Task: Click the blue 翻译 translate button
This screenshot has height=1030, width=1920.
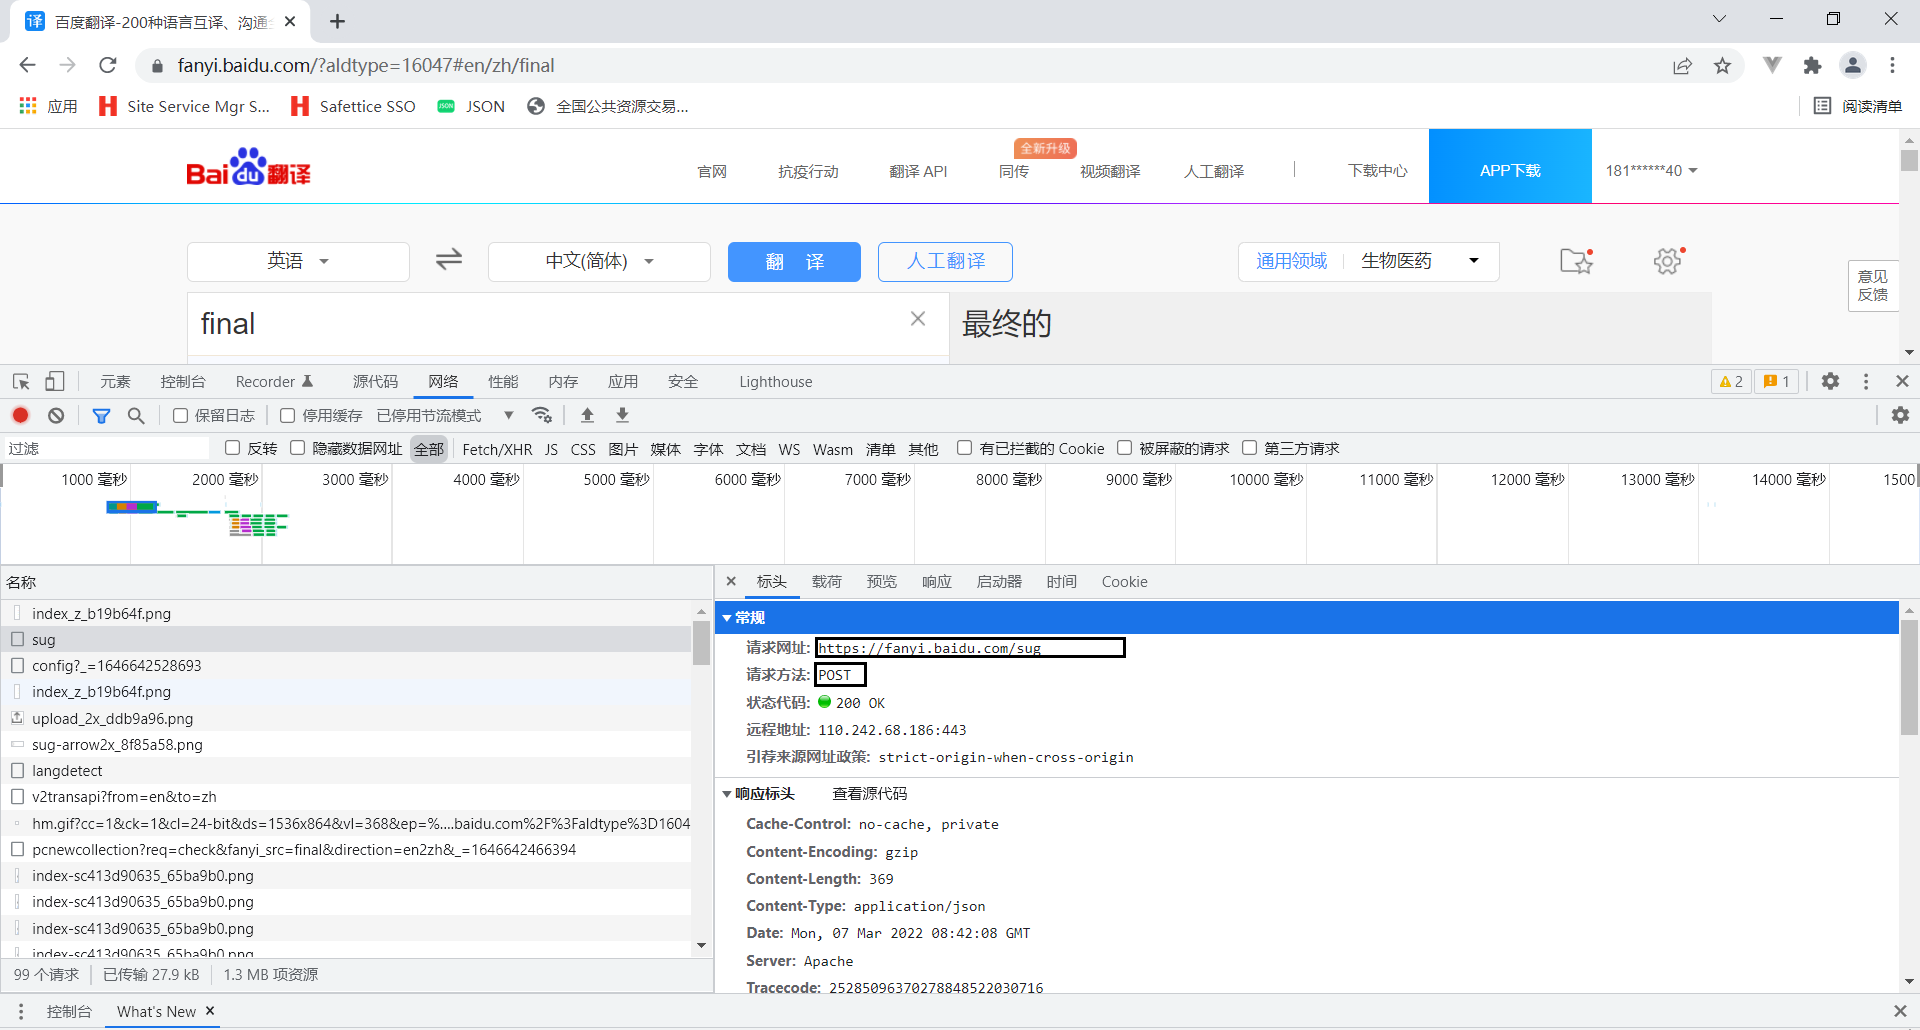Action: pos(794,261)
